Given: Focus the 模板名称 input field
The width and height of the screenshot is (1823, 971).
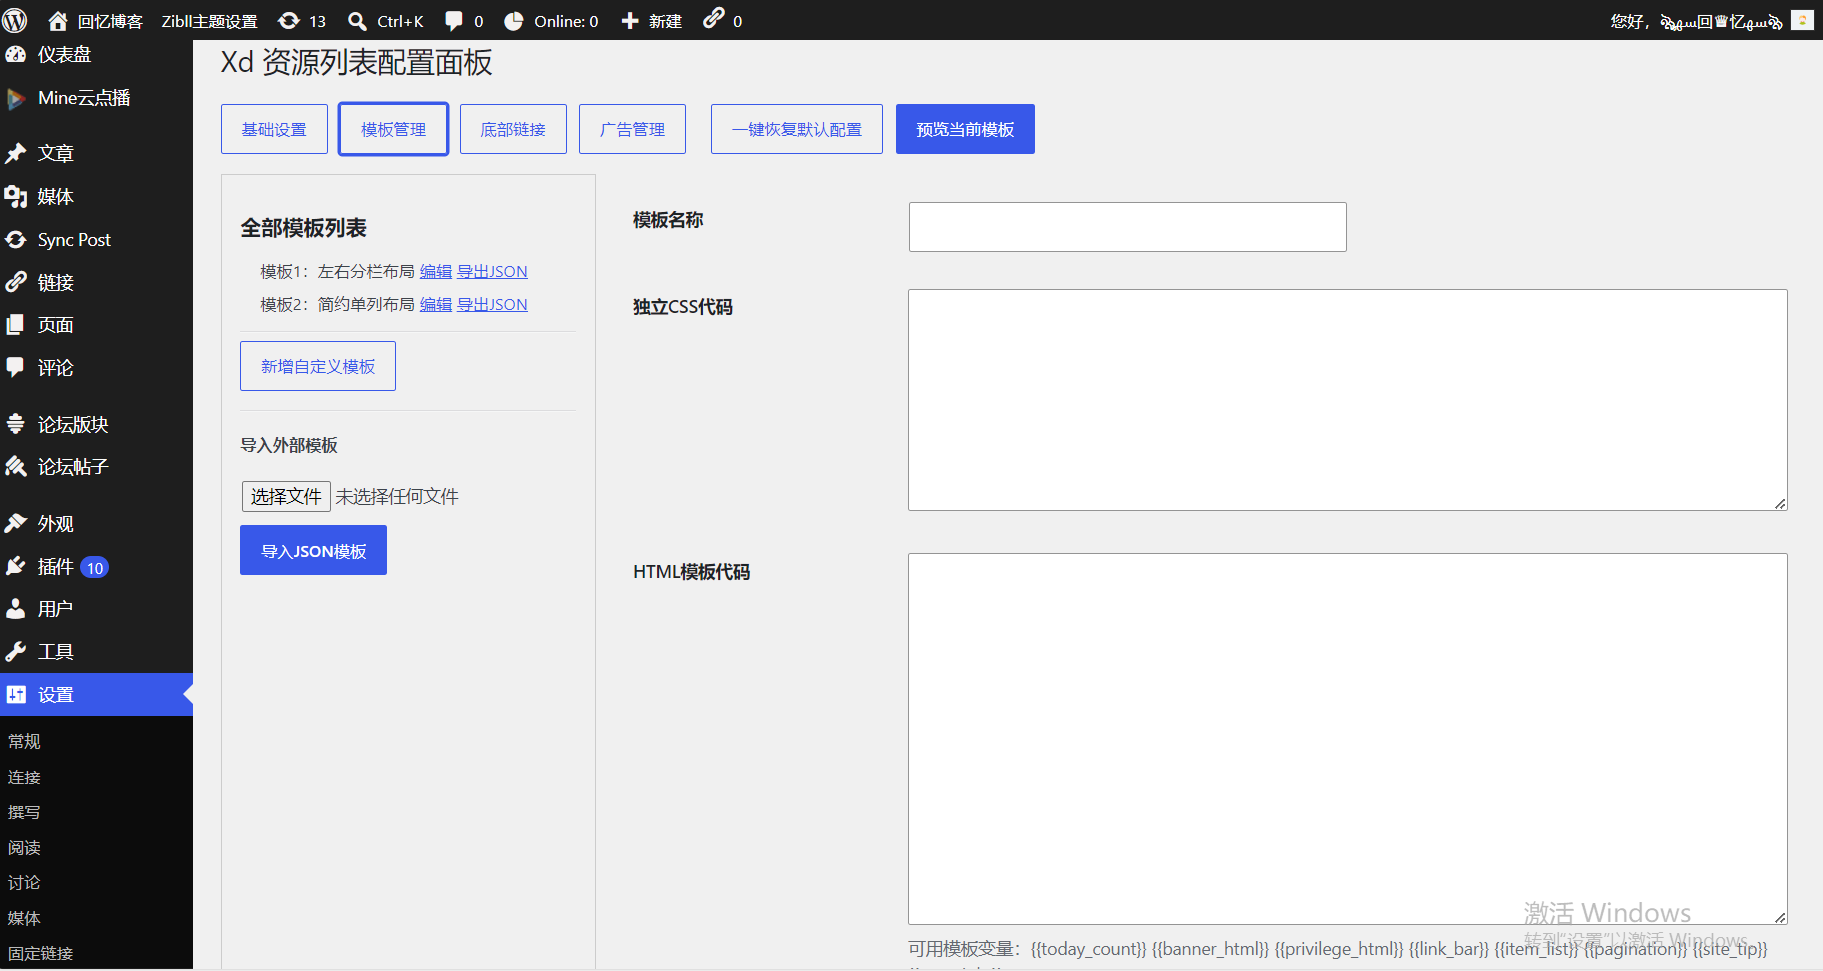Looking at the screenshot, I should pyautogui.click(x=1127, y=227).
